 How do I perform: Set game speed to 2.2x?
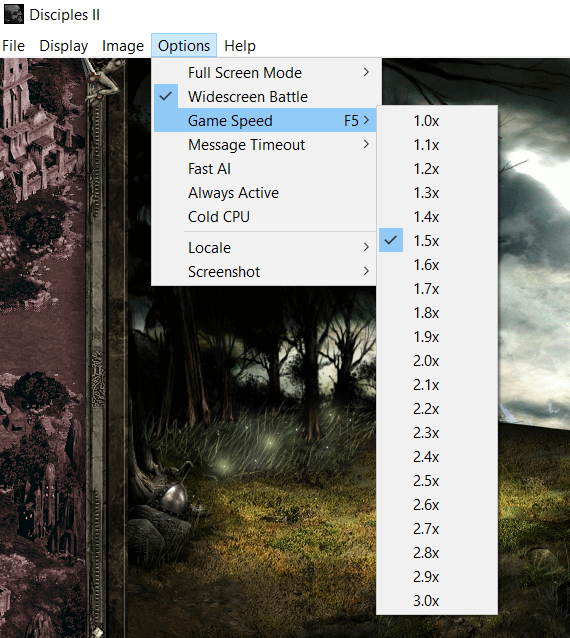click(437, 409)
